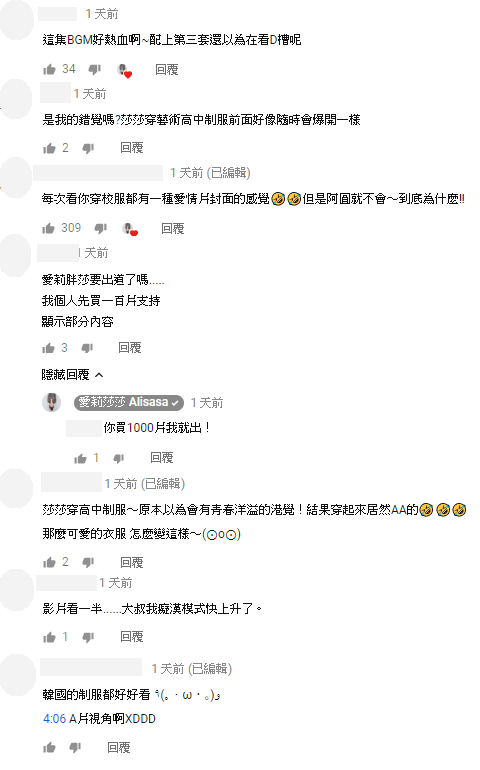Collapse replies via 隱藏回覆

click(72, 375)
